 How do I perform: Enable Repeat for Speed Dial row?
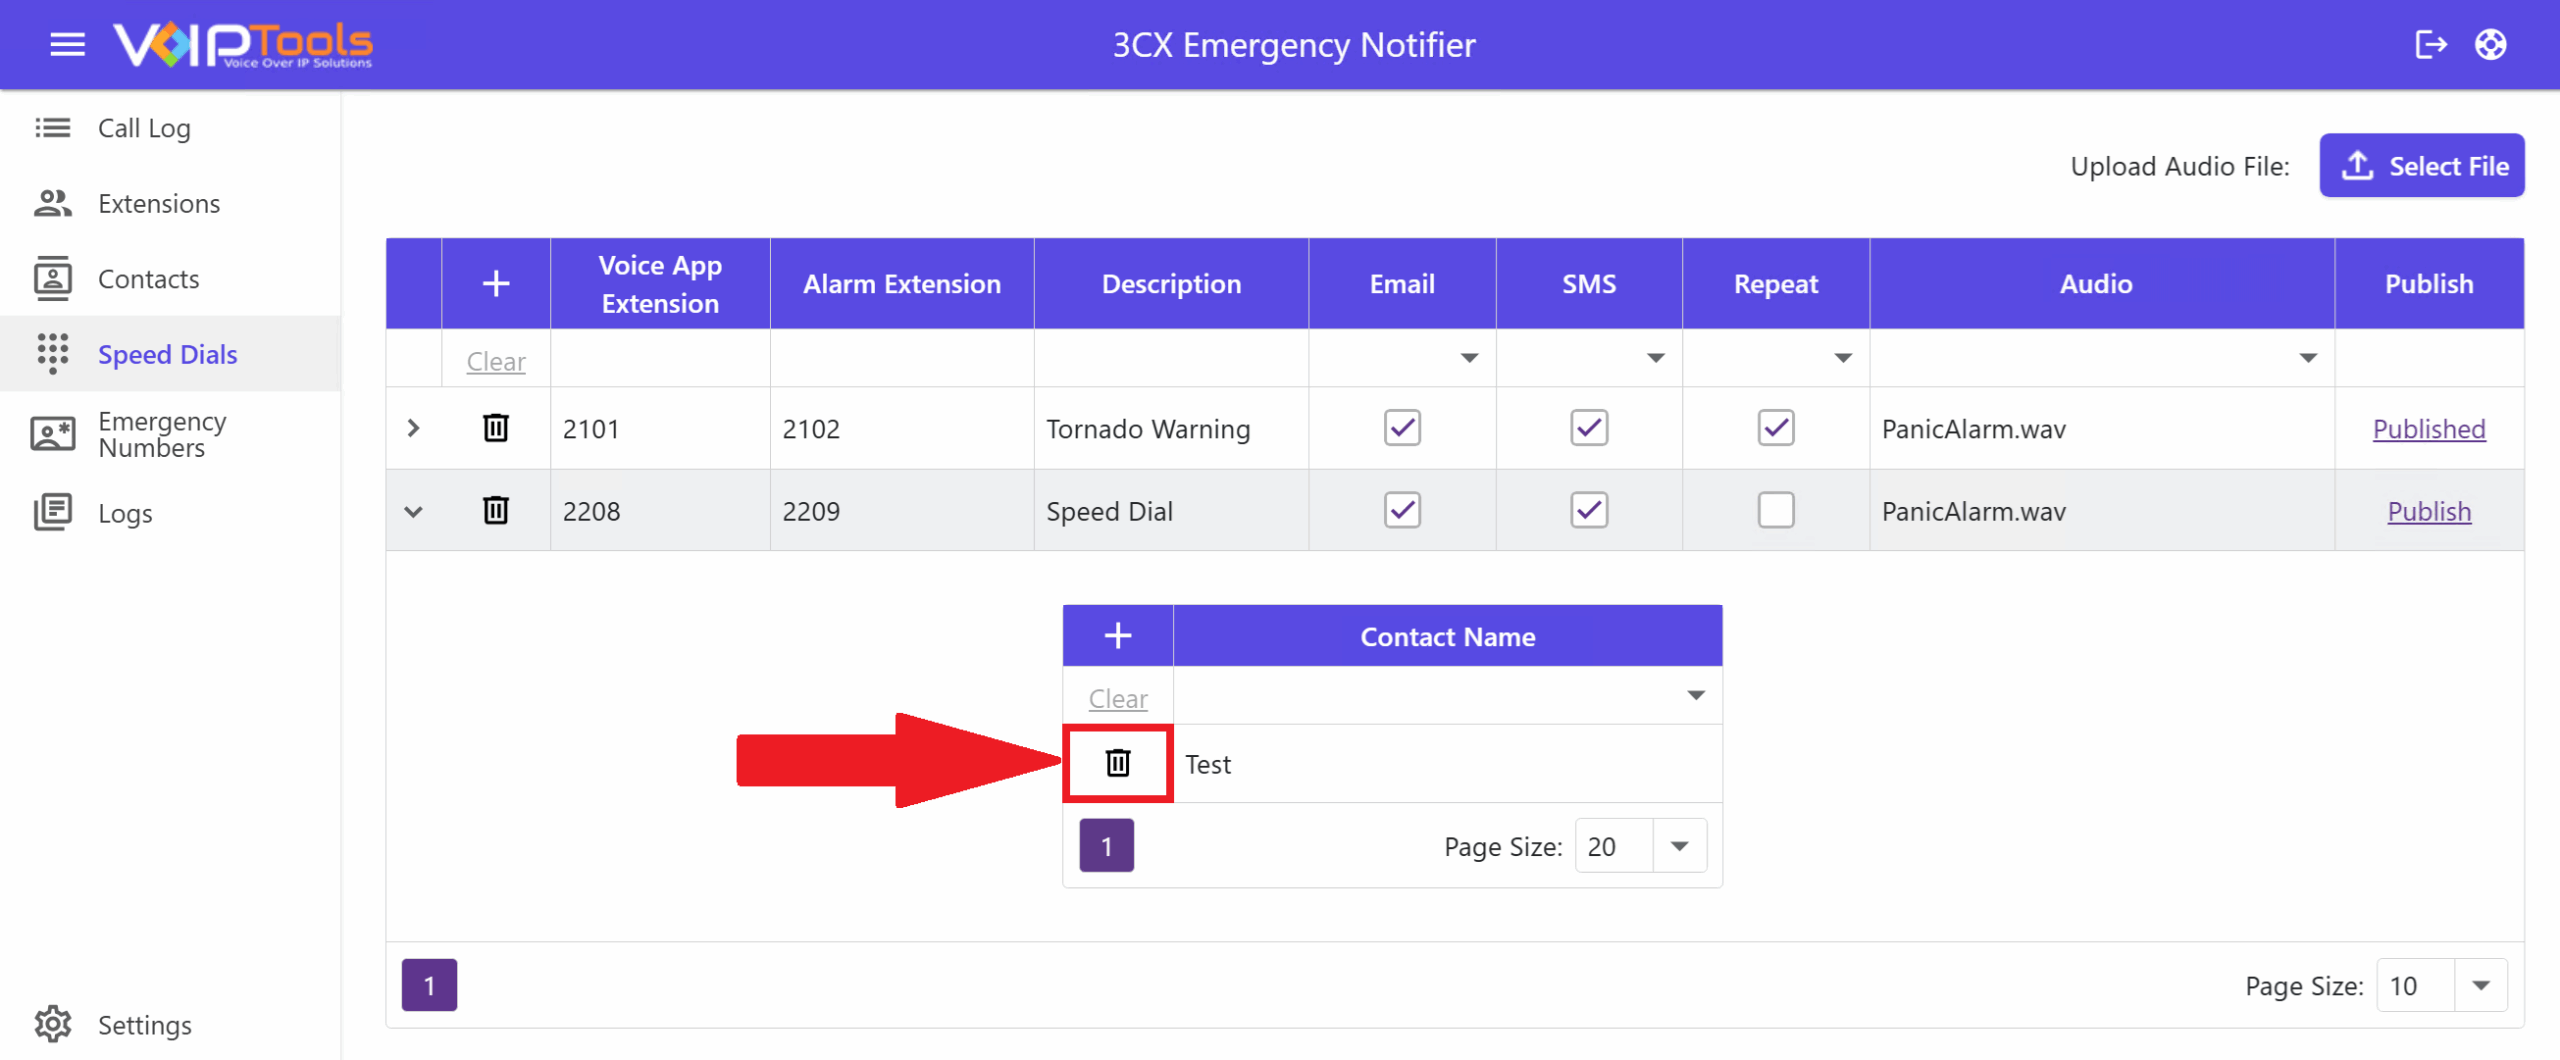[1776, 511]
